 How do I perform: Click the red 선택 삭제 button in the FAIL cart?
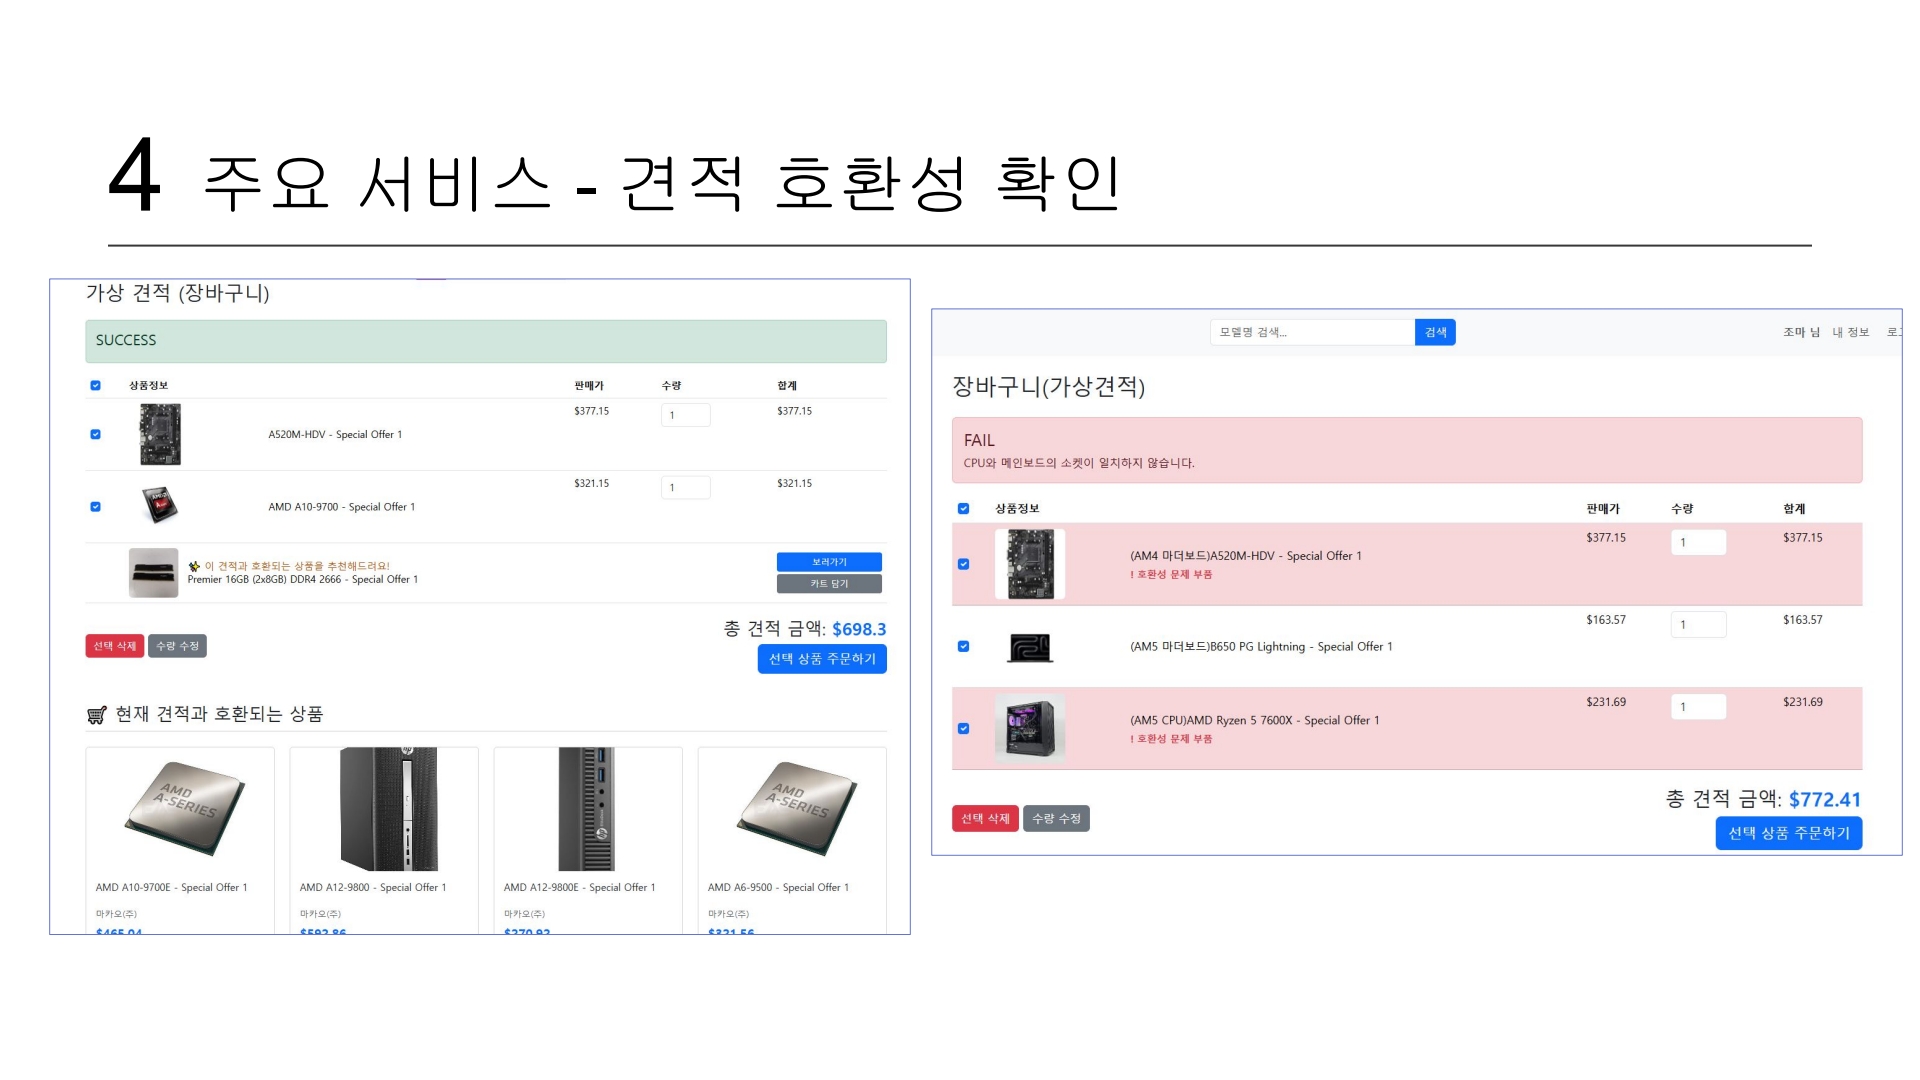point(985,818)
